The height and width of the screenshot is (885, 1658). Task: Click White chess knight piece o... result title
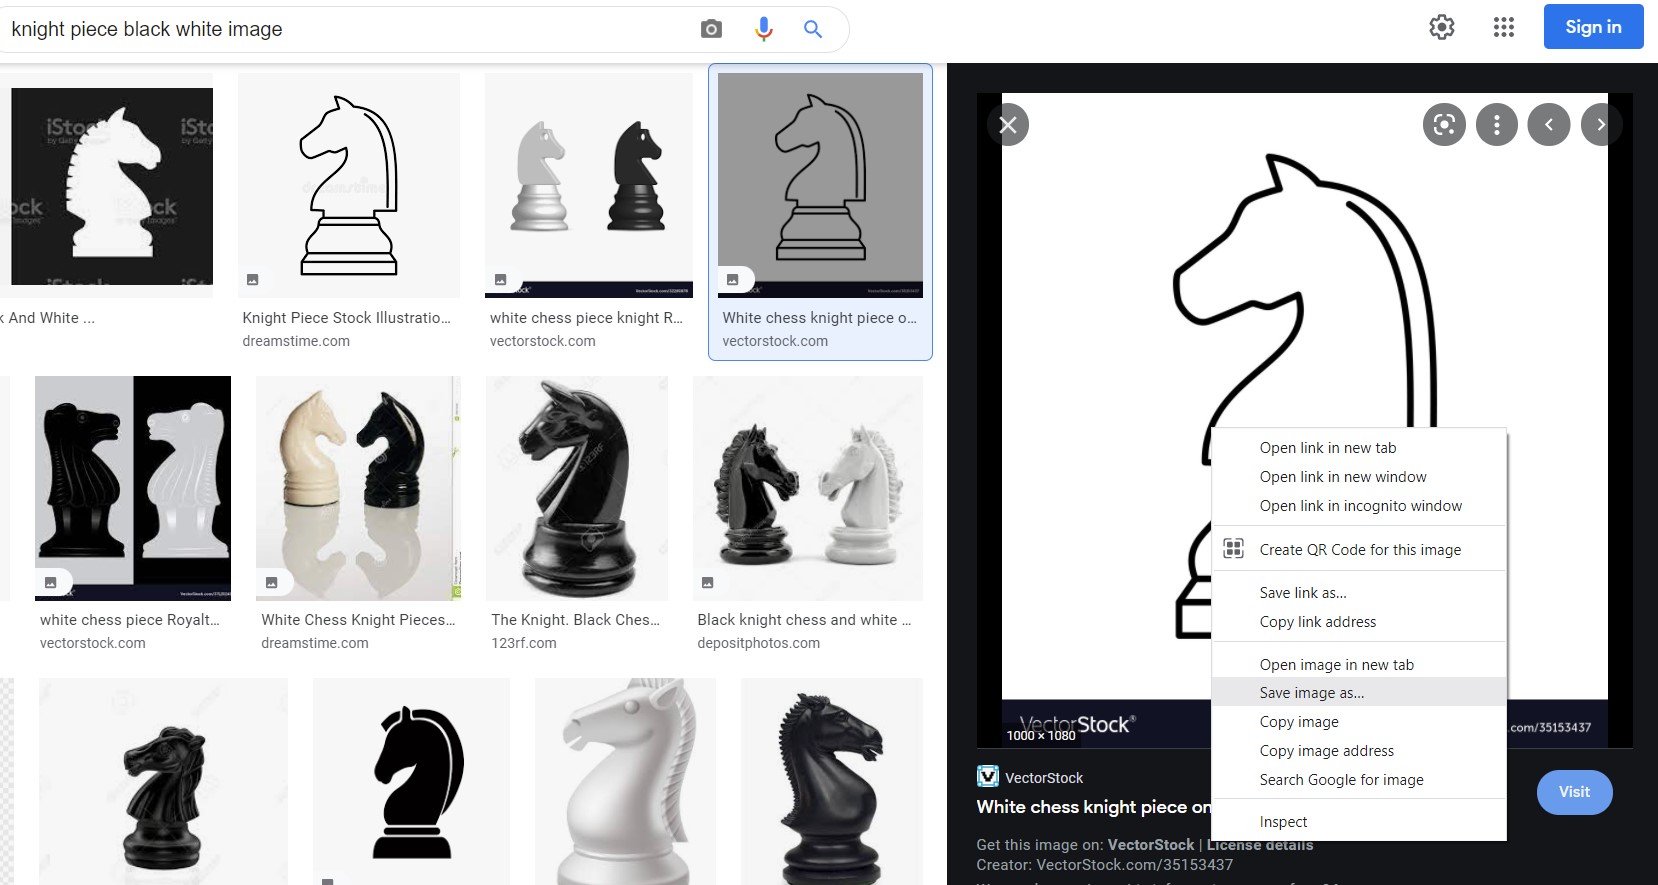pos(819,318)
